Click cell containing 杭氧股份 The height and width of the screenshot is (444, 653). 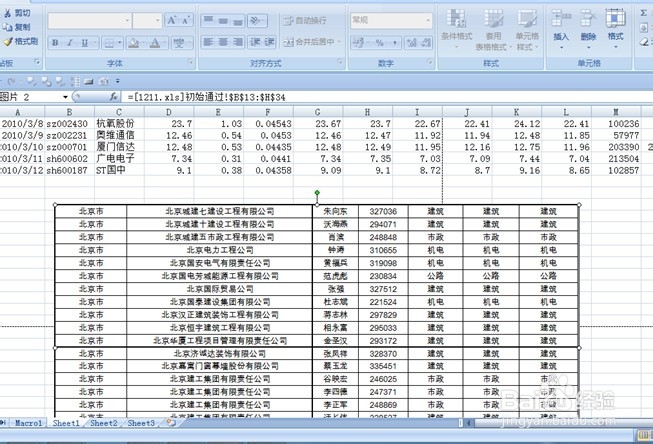[x=119, y=124]
